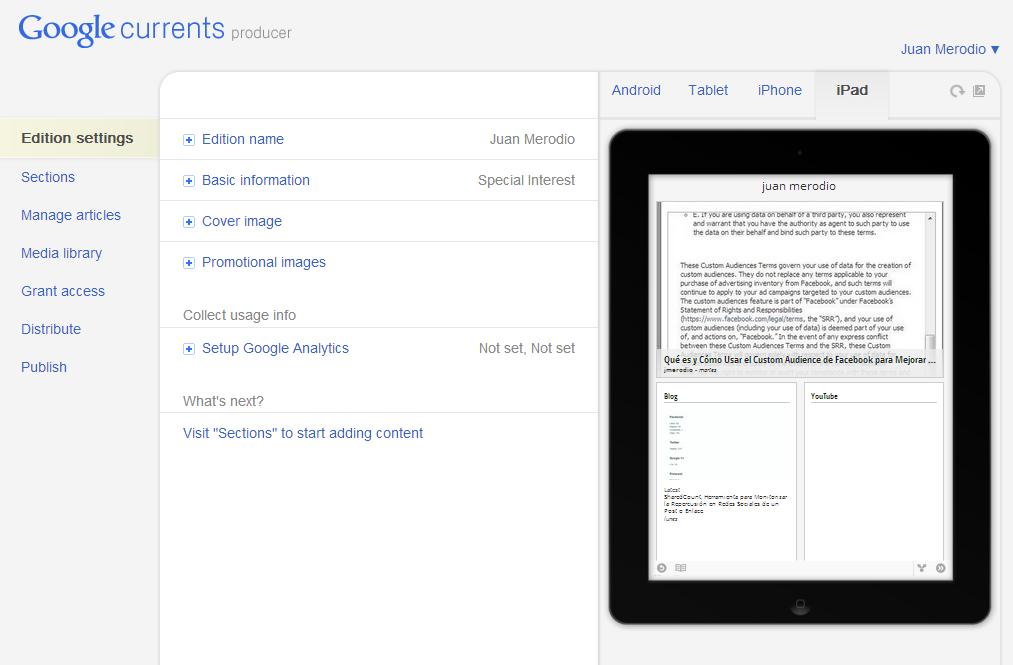The image size is (1013, 665).
Task: Open the Blog section card in preview
Action: (726, 472)
